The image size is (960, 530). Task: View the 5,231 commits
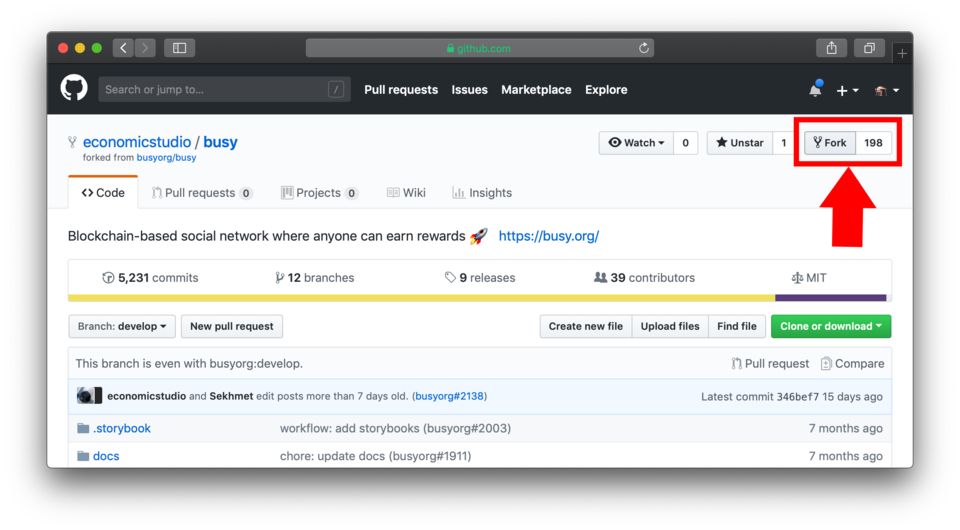pyautogui.click(x=150, y=278)
